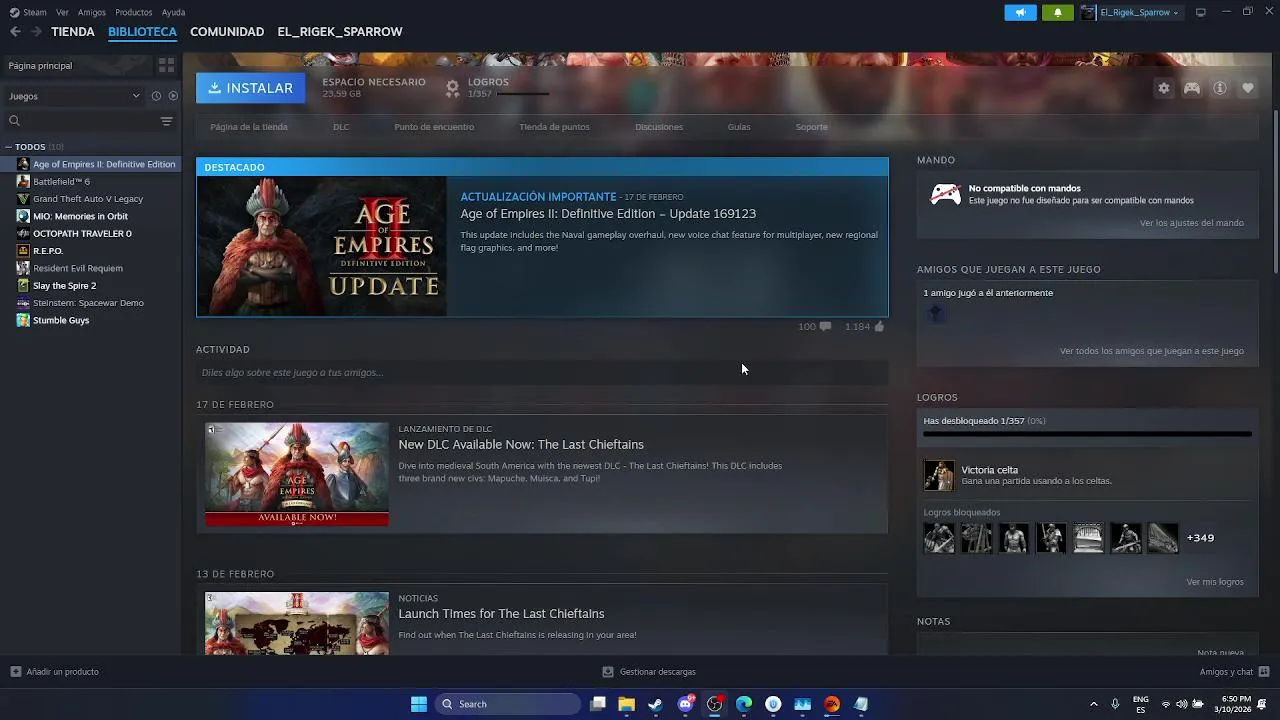Open the collections grid view icon
This screenshot has width=1280, height=720.
coord(166,65)
